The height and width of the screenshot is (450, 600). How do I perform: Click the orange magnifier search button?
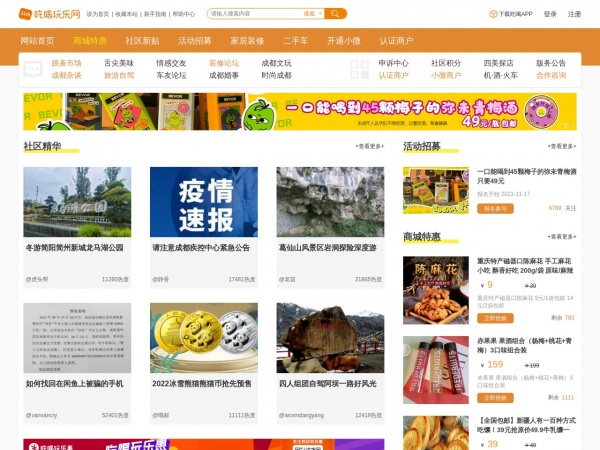coord(336,14)
